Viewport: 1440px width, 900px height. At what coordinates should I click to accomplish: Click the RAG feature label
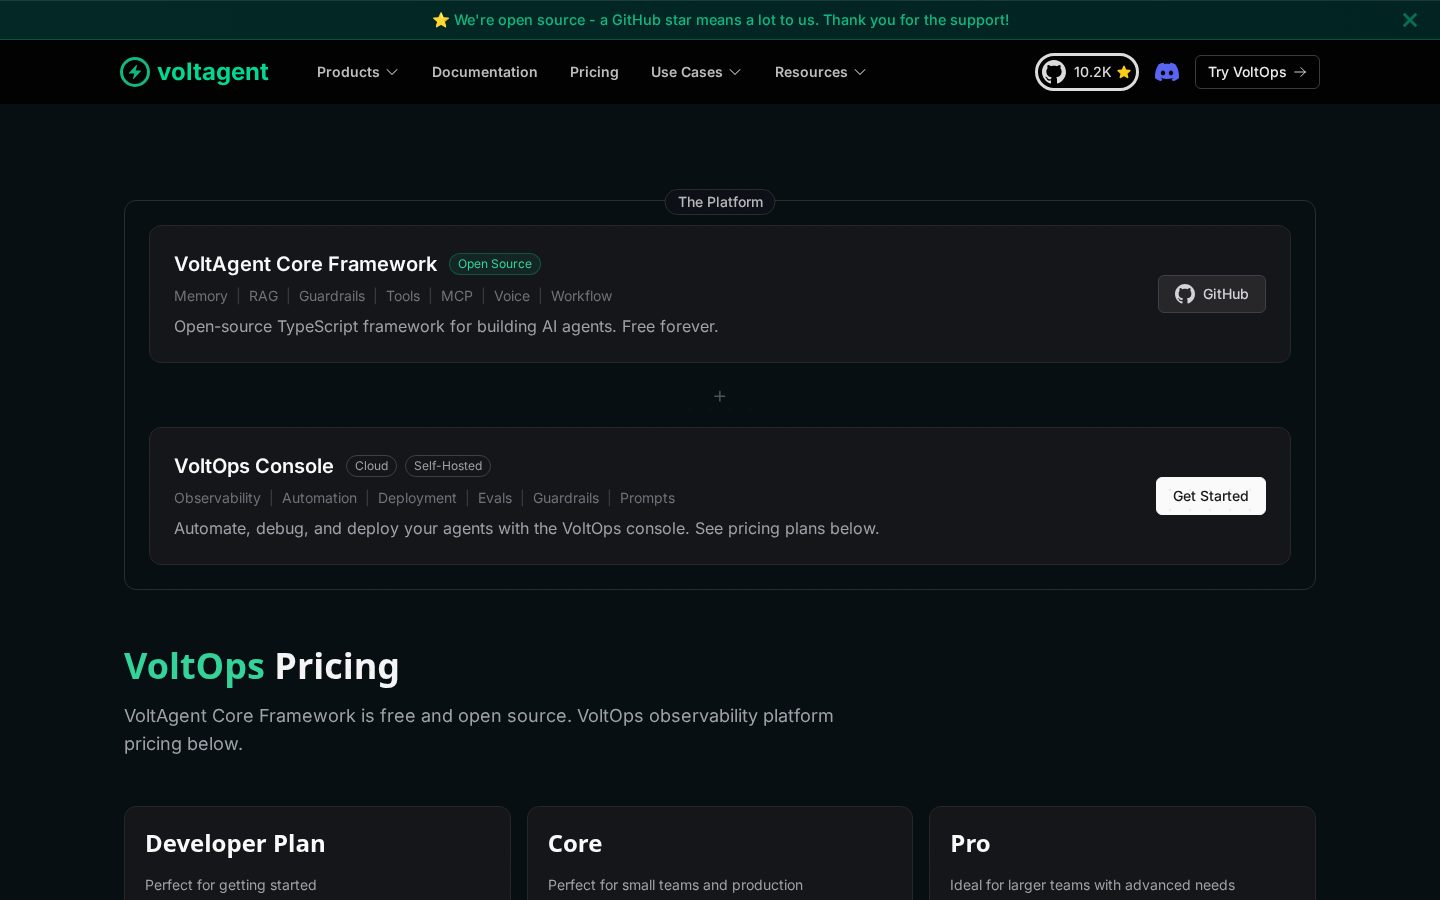coord(264,296)
